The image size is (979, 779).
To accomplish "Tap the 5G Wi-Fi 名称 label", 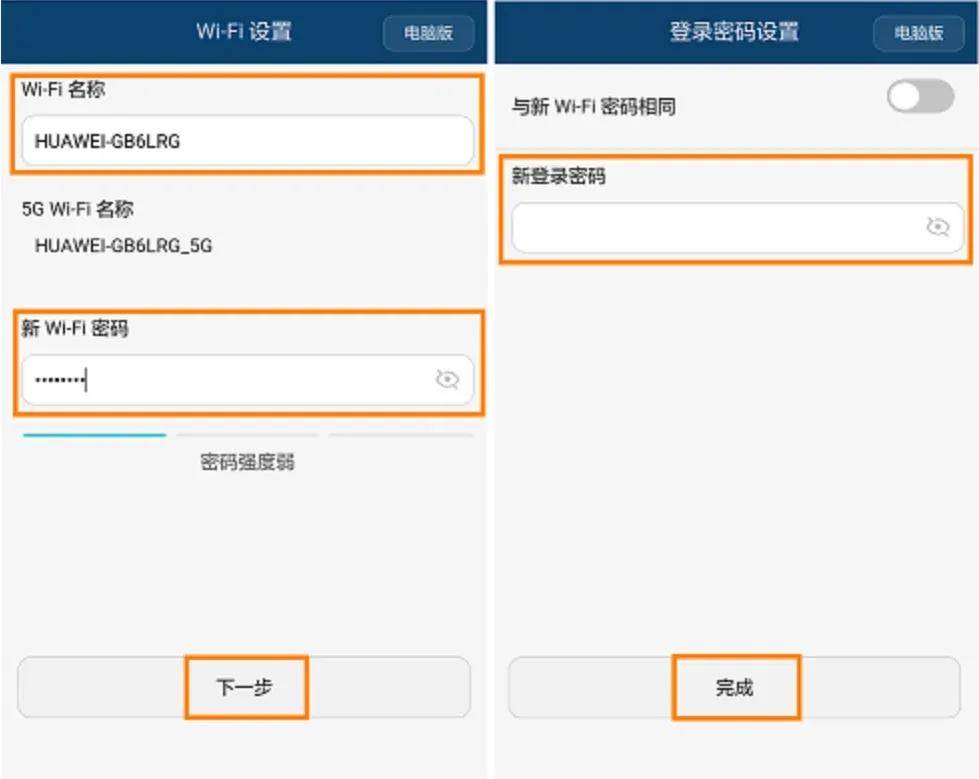I will pyautogui.click(x=77, y=209).
